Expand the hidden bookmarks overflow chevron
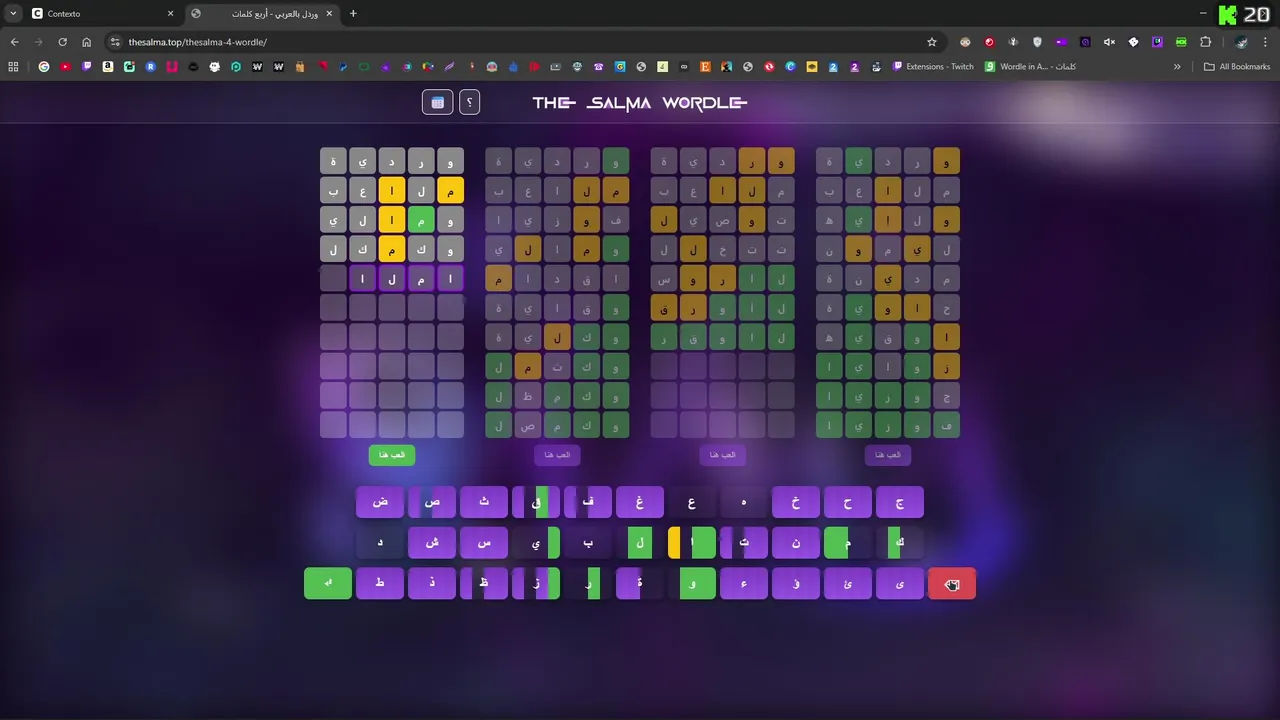 [x=1177, y=67]
